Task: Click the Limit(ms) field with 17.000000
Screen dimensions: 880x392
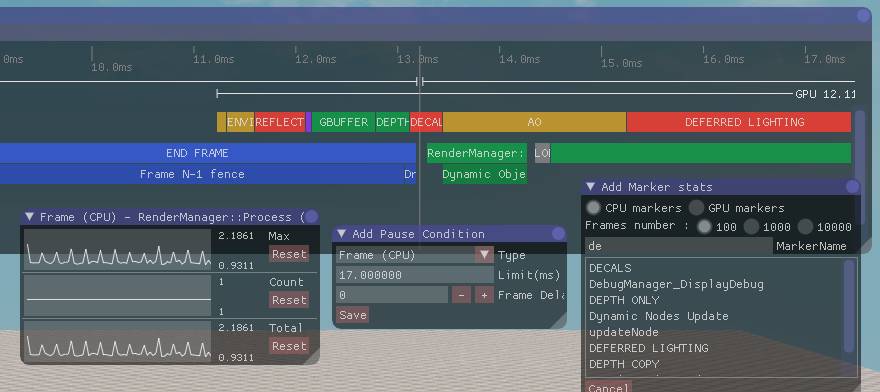Action: tap(415, 275)
